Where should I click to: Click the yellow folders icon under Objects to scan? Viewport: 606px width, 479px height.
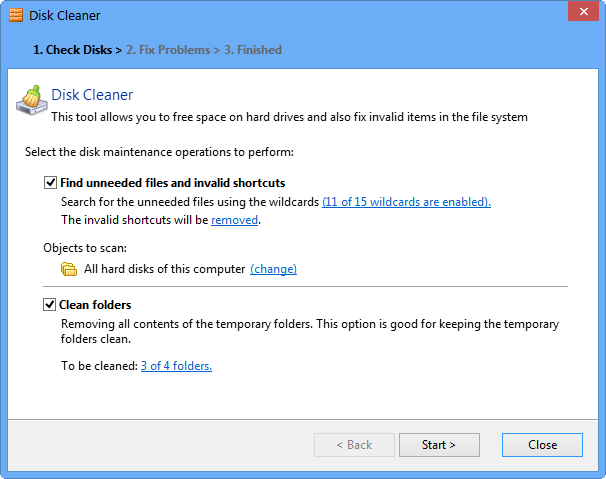tap(69, 269)
